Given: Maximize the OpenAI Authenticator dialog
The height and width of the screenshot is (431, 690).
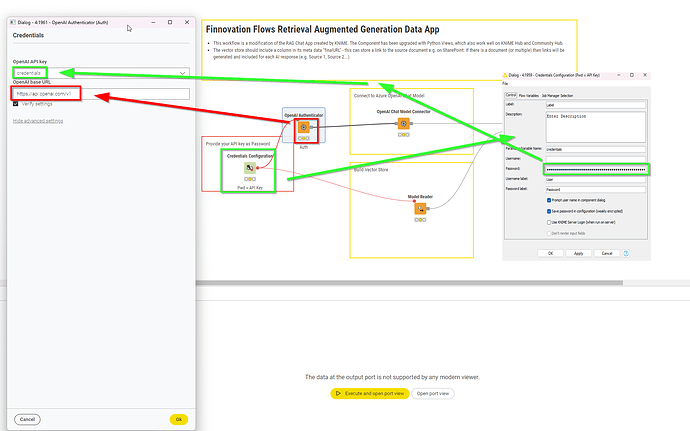Looking at the screenshot, I should point(170,22).
